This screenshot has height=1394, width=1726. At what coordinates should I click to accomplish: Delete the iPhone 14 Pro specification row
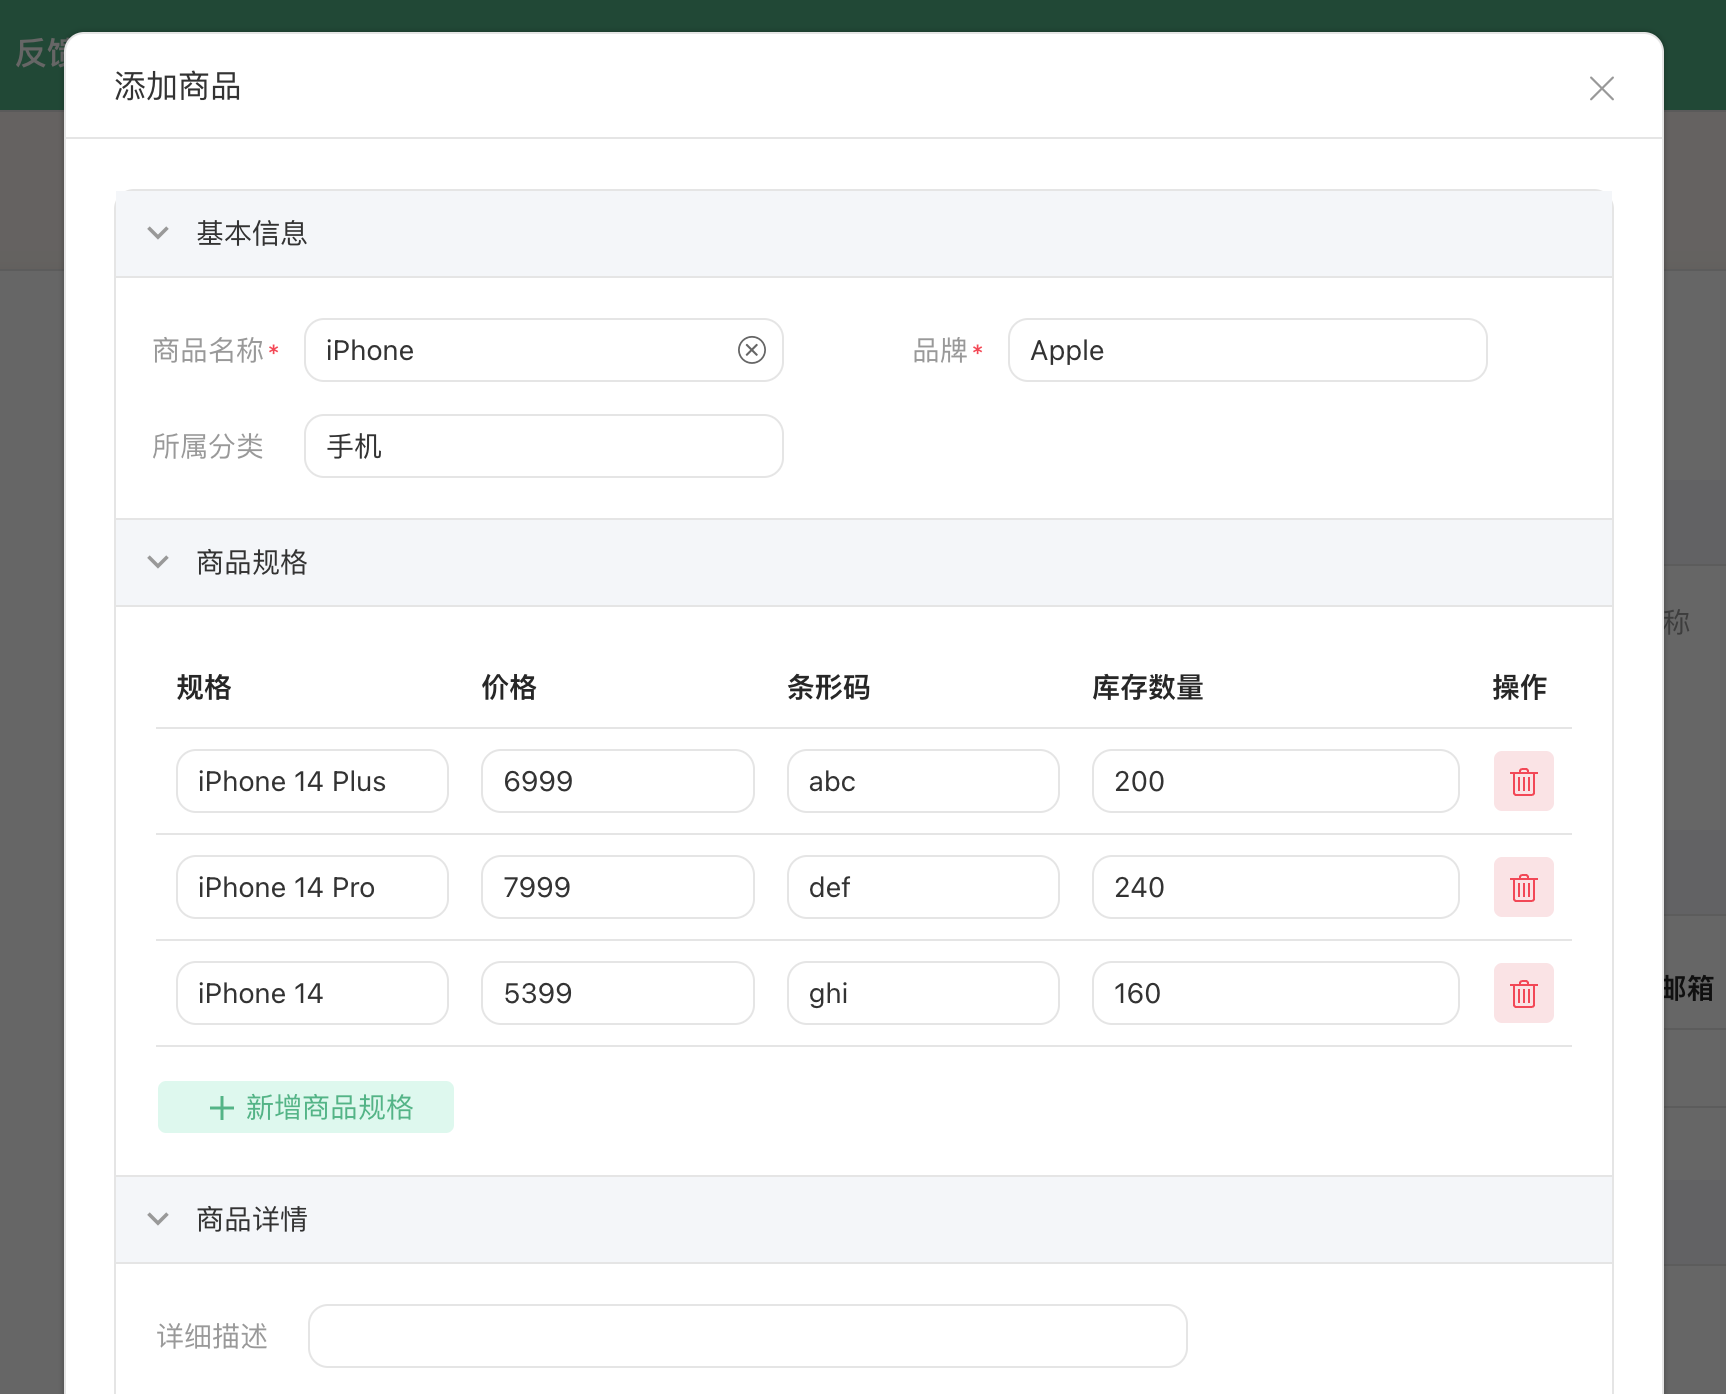[1523, 887]
